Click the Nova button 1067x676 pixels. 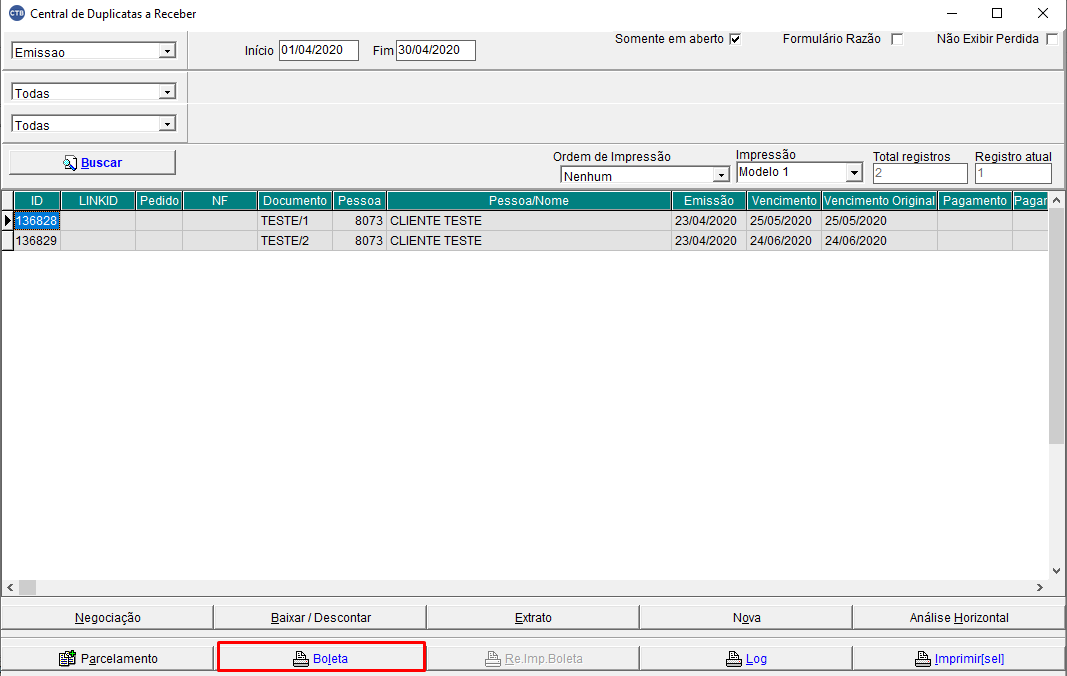[x=746, y=617]
